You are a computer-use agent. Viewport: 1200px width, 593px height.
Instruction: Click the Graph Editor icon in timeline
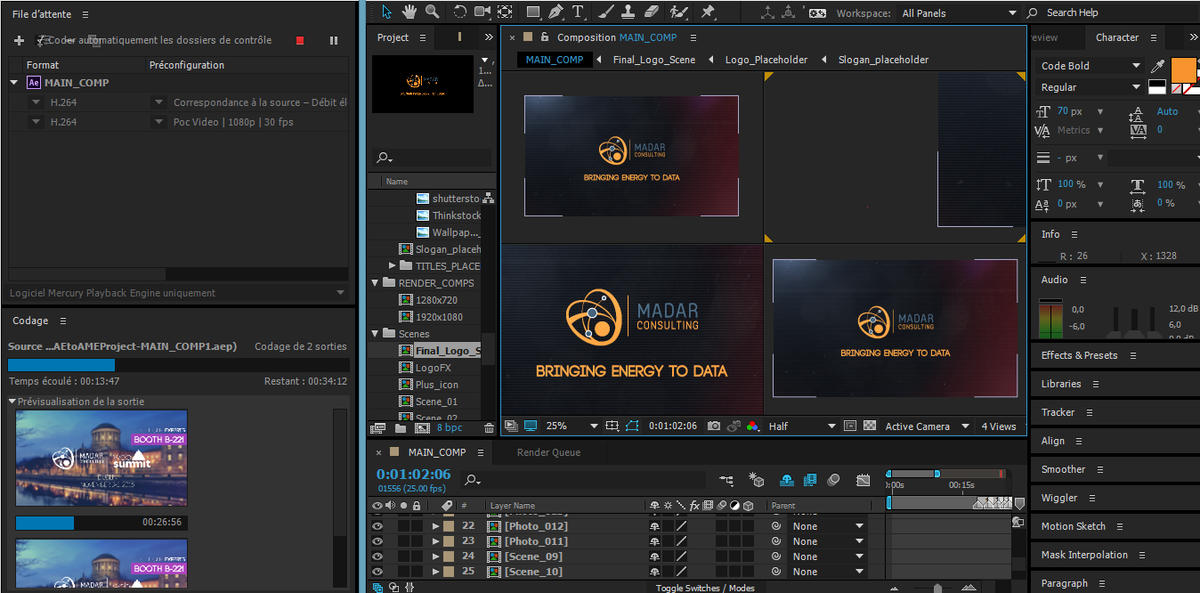[864, 481]
